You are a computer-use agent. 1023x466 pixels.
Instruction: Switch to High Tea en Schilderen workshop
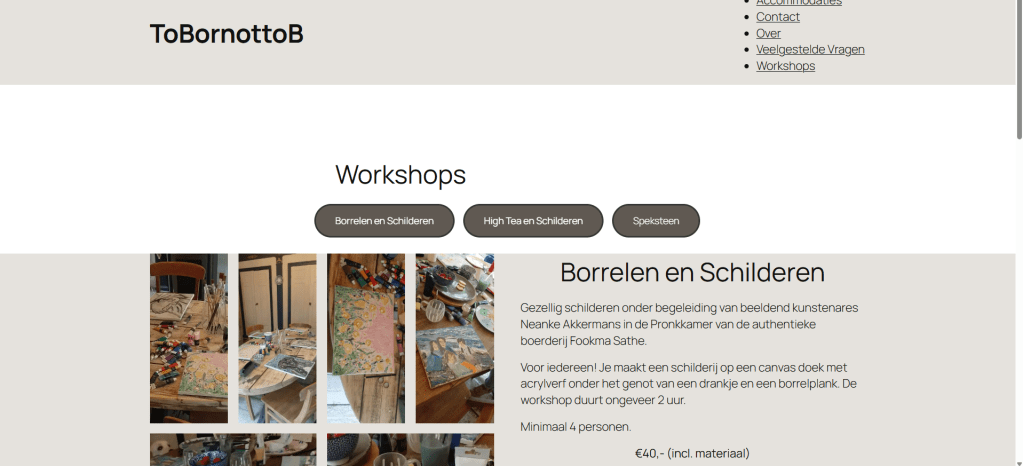coord(533,221)
